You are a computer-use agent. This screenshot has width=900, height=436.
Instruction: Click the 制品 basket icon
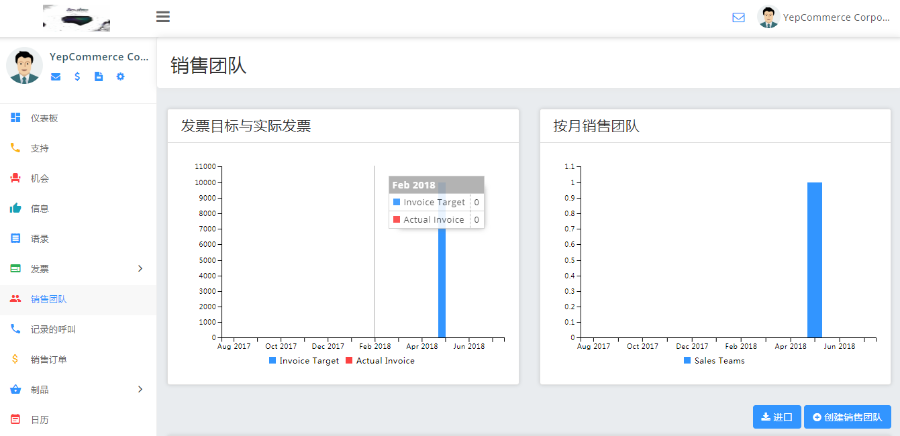tap(15, 390)
